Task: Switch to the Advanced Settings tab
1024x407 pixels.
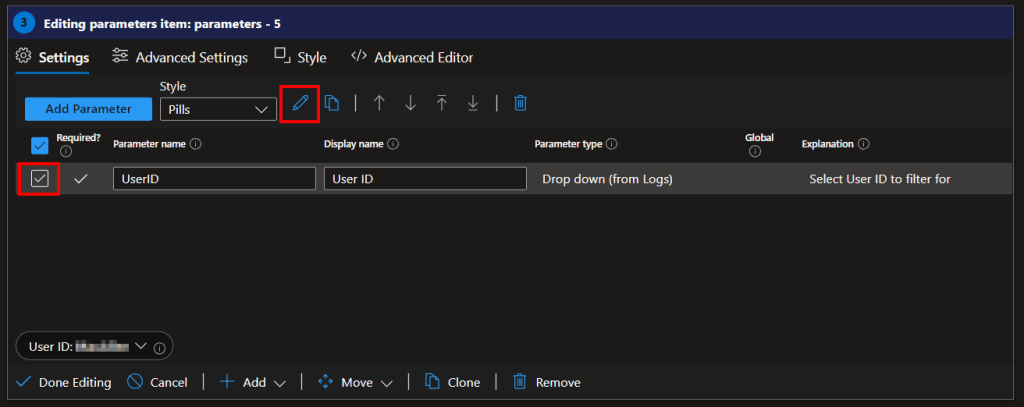Action: click(180, 58)
